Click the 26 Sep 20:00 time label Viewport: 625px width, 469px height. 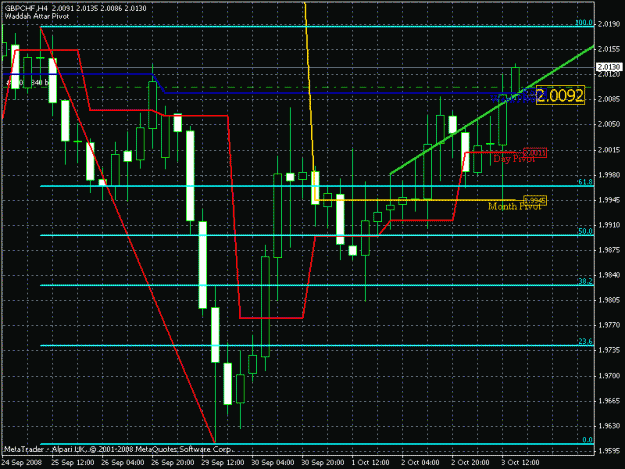tap(173, 463)
